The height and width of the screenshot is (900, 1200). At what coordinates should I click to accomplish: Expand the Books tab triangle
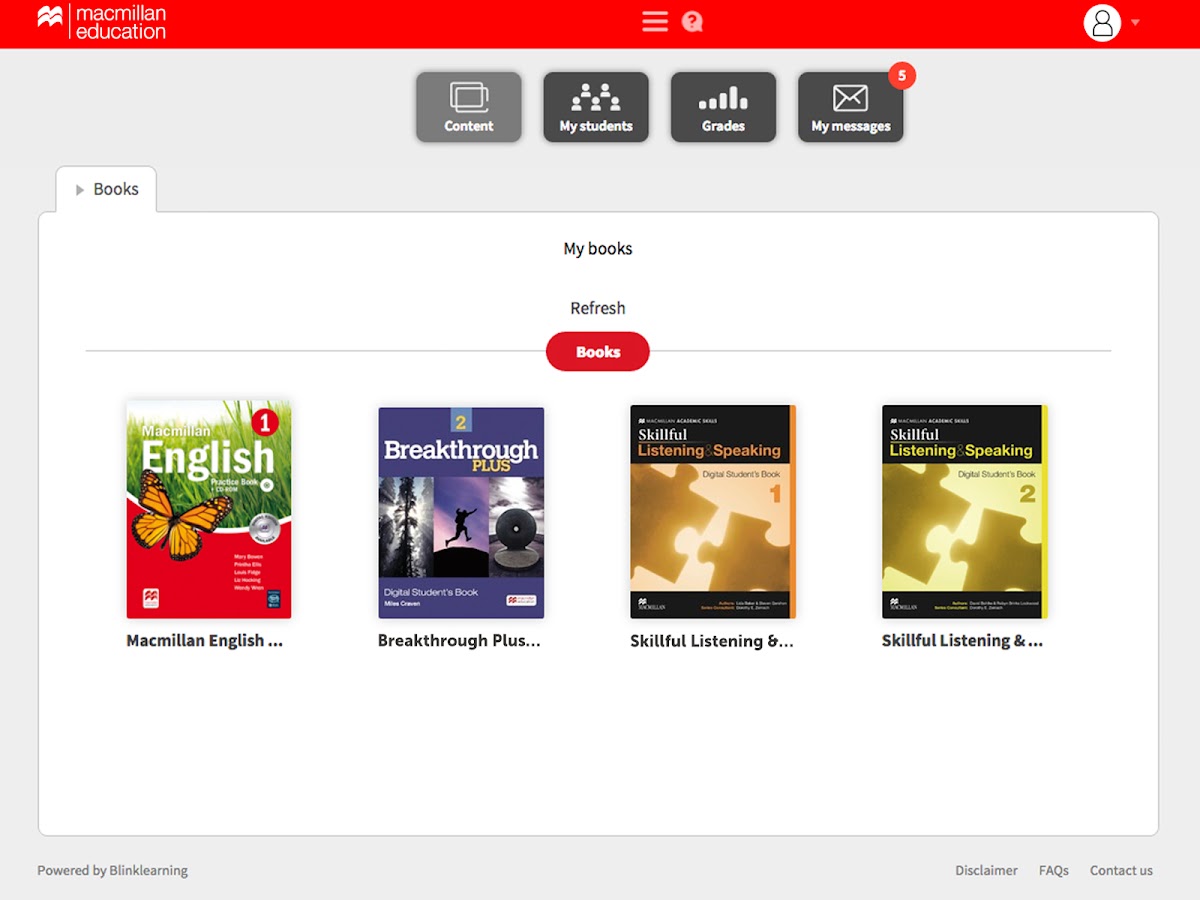coord(80,190)
